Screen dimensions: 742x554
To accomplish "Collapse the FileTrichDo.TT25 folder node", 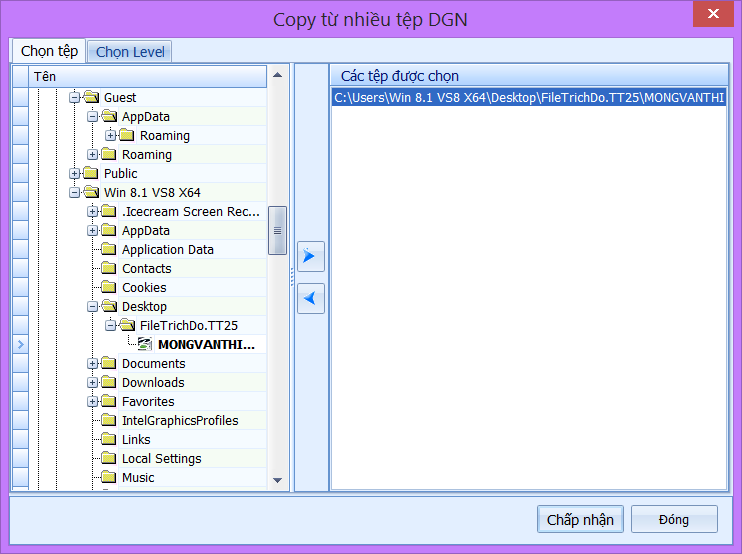I will 111,326.
